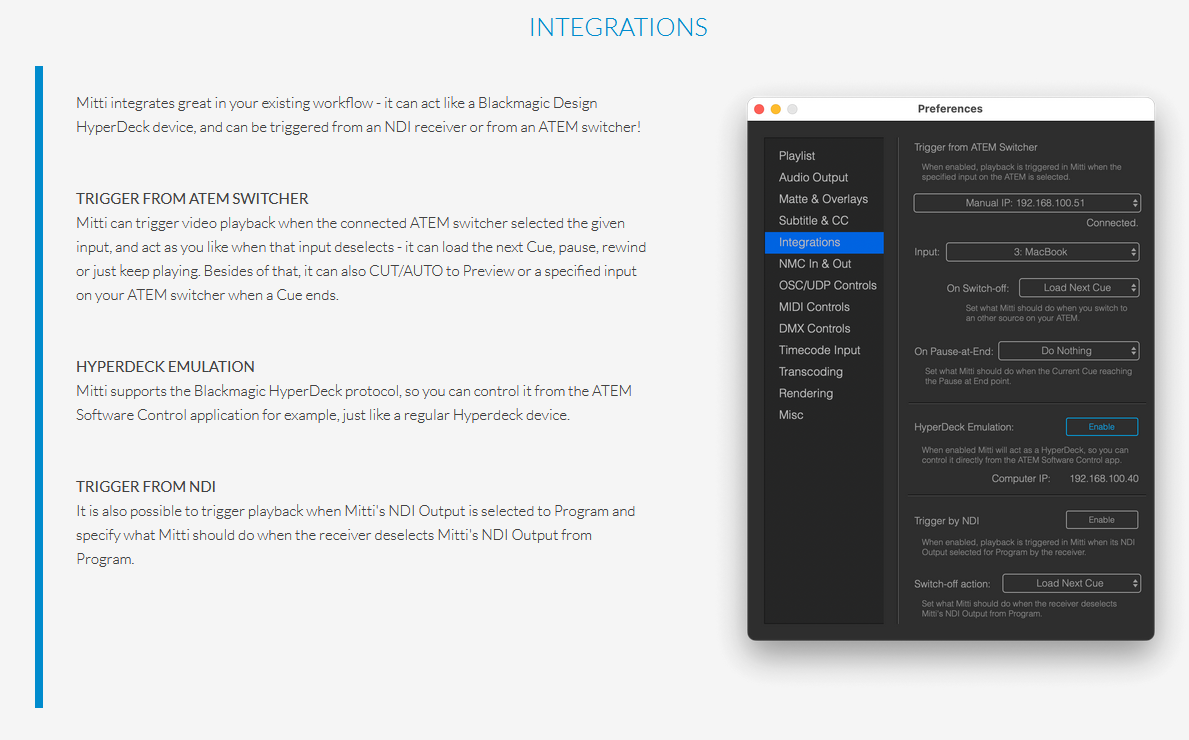Viewport: 1189px width, 740px height.
Task: Enable HyperDeck Emulation
Action: tap(1102, 427)
